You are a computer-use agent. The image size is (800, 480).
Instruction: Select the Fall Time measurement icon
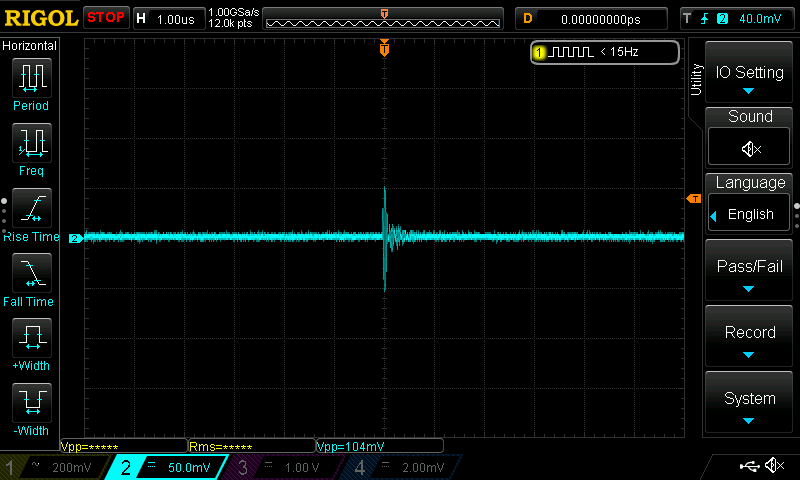point(32,272)
